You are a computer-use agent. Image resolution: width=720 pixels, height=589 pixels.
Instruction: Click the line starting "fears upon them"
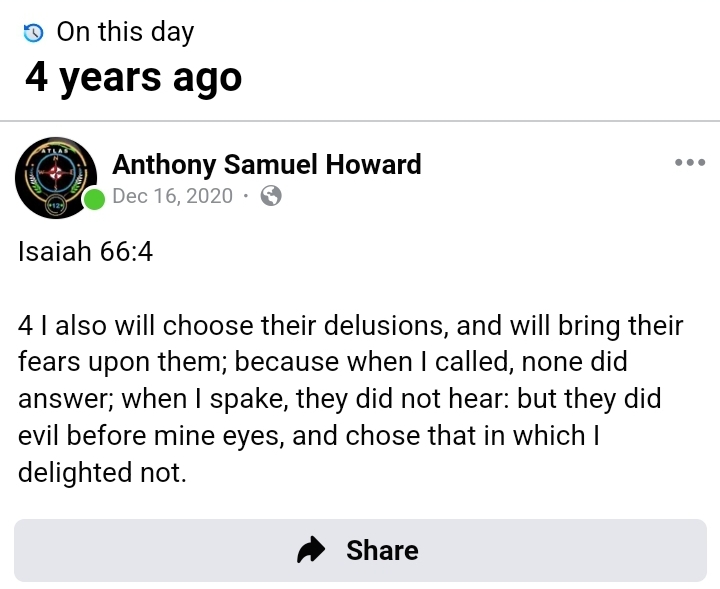(x=322, y=362)
